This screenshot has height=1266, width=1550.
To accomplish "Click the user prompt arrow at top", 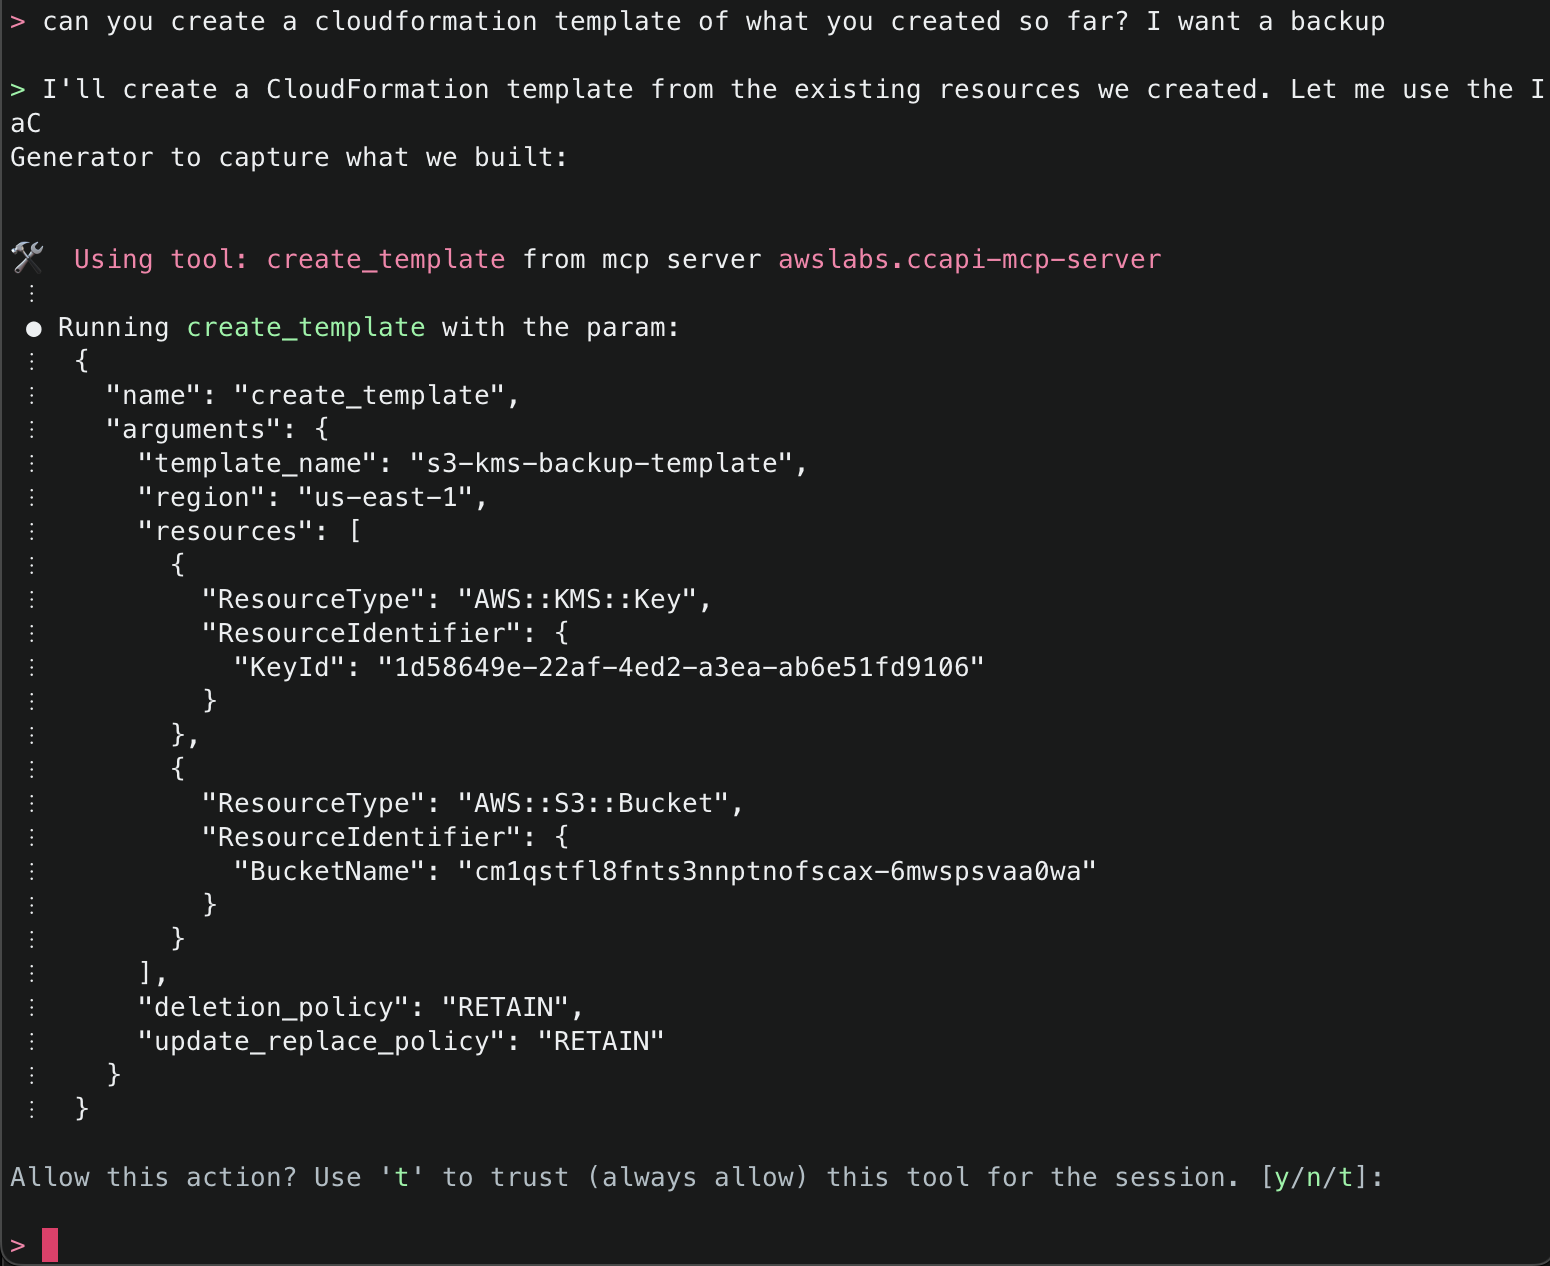I will coord(17,22).
